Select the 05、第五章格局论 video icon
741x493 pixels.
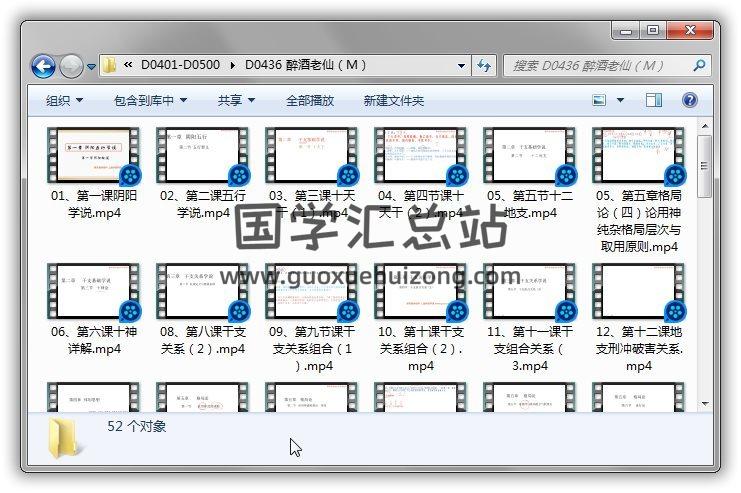pos(638,156)
